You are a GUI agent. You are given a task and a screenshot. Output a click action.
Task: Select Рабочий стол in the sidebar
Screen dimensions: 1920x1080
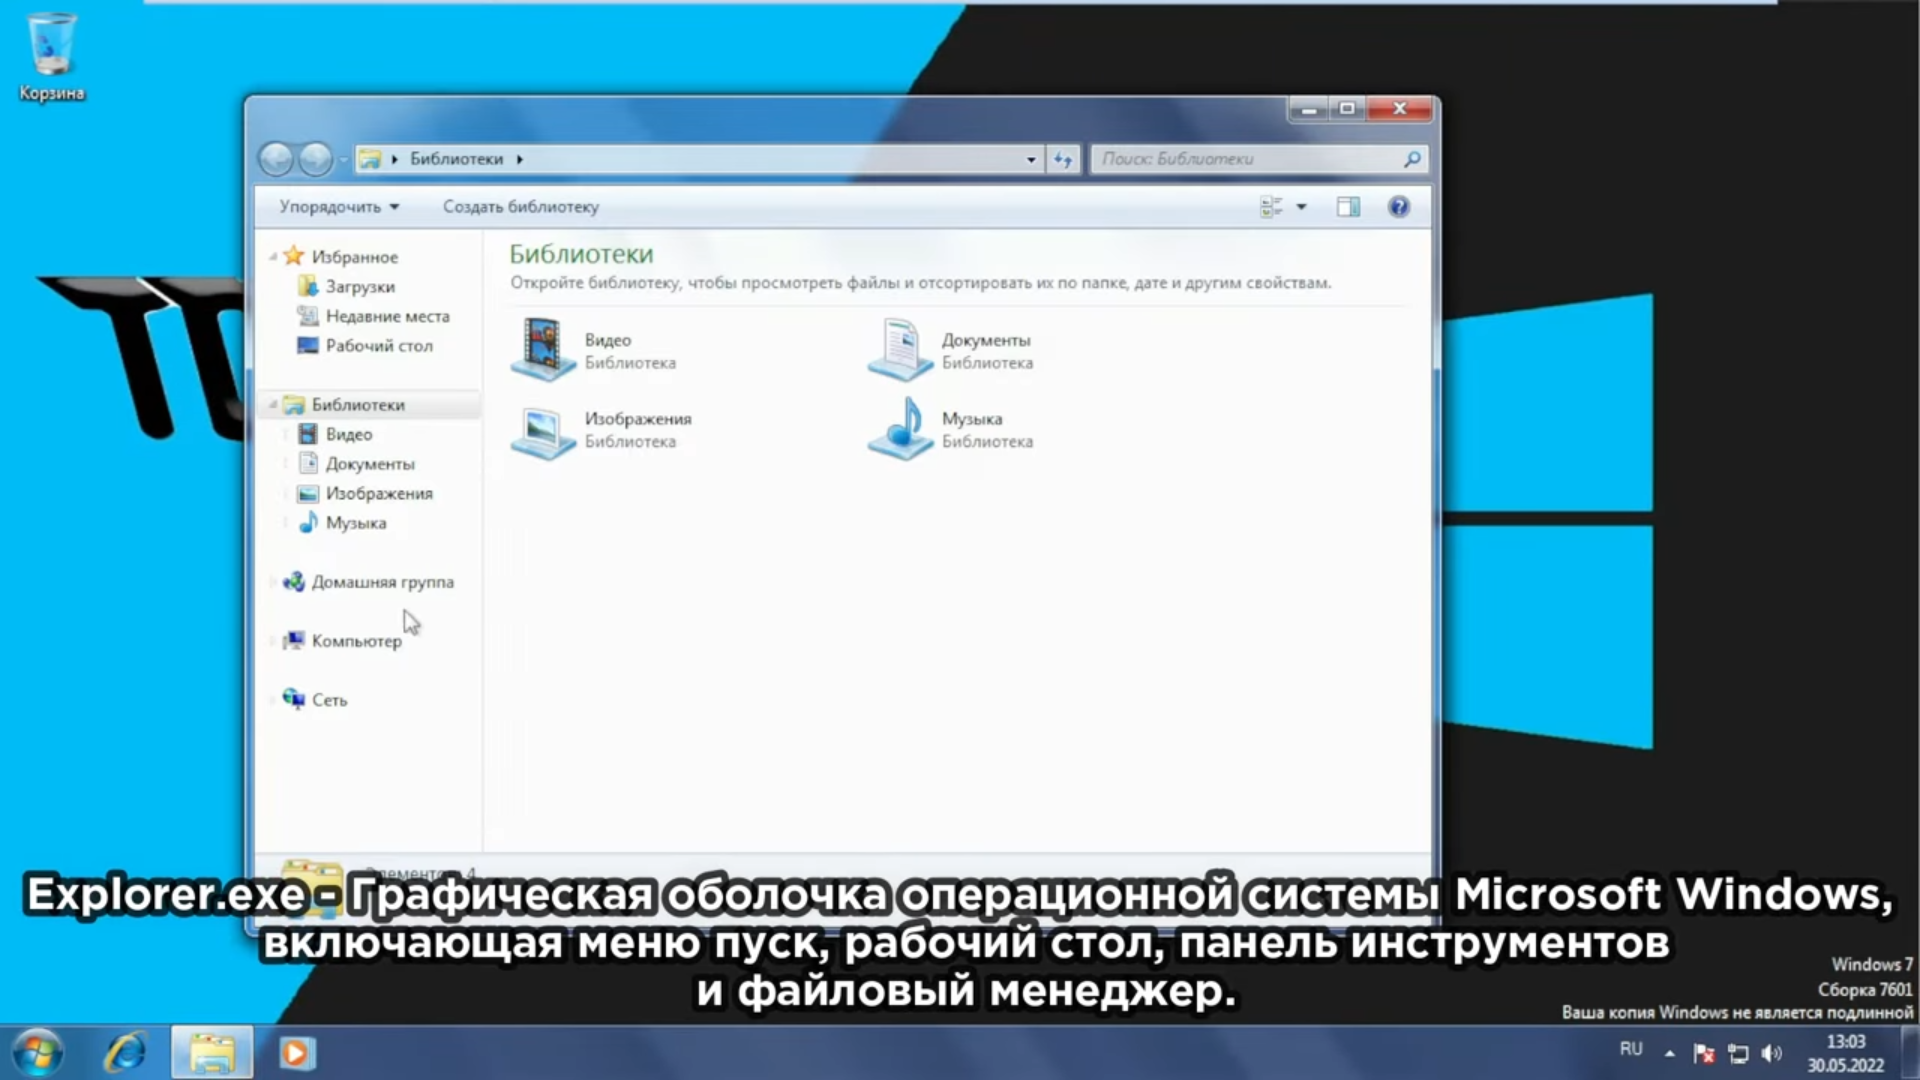point(379,346)
